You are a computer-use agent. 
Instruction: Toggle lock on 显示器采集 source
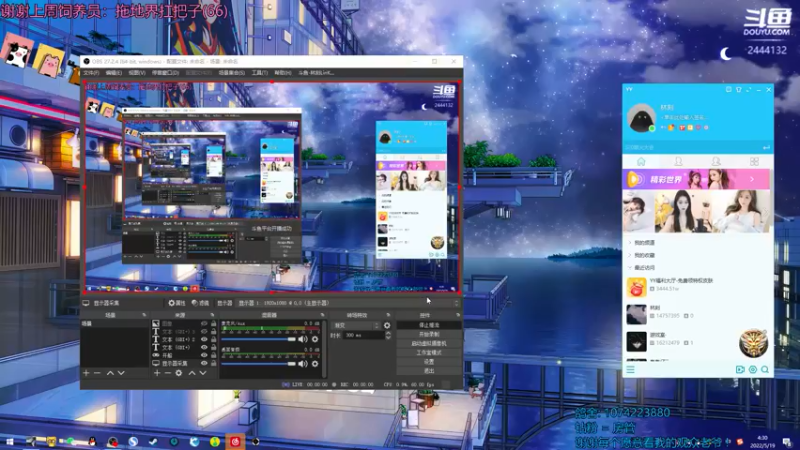pyautogui.click(x=214, y=363)
